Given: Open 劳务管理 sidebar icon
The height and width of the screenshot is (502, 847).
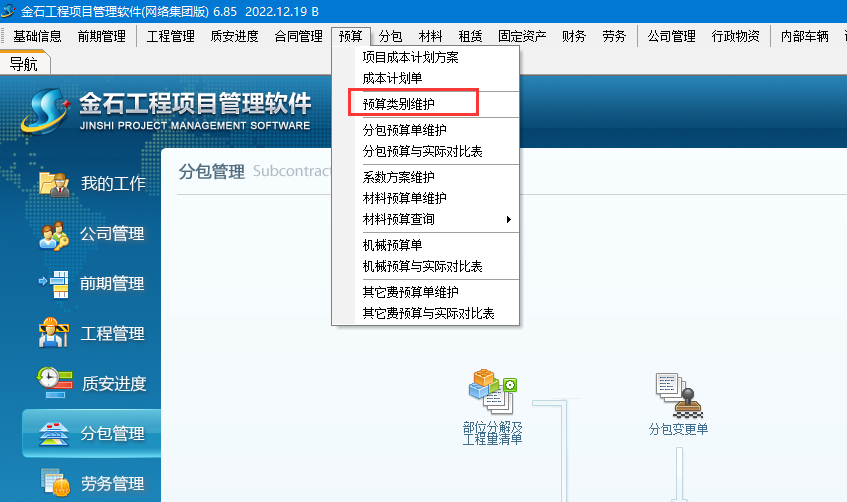Looking at the screenshot, I should [54, 482].
